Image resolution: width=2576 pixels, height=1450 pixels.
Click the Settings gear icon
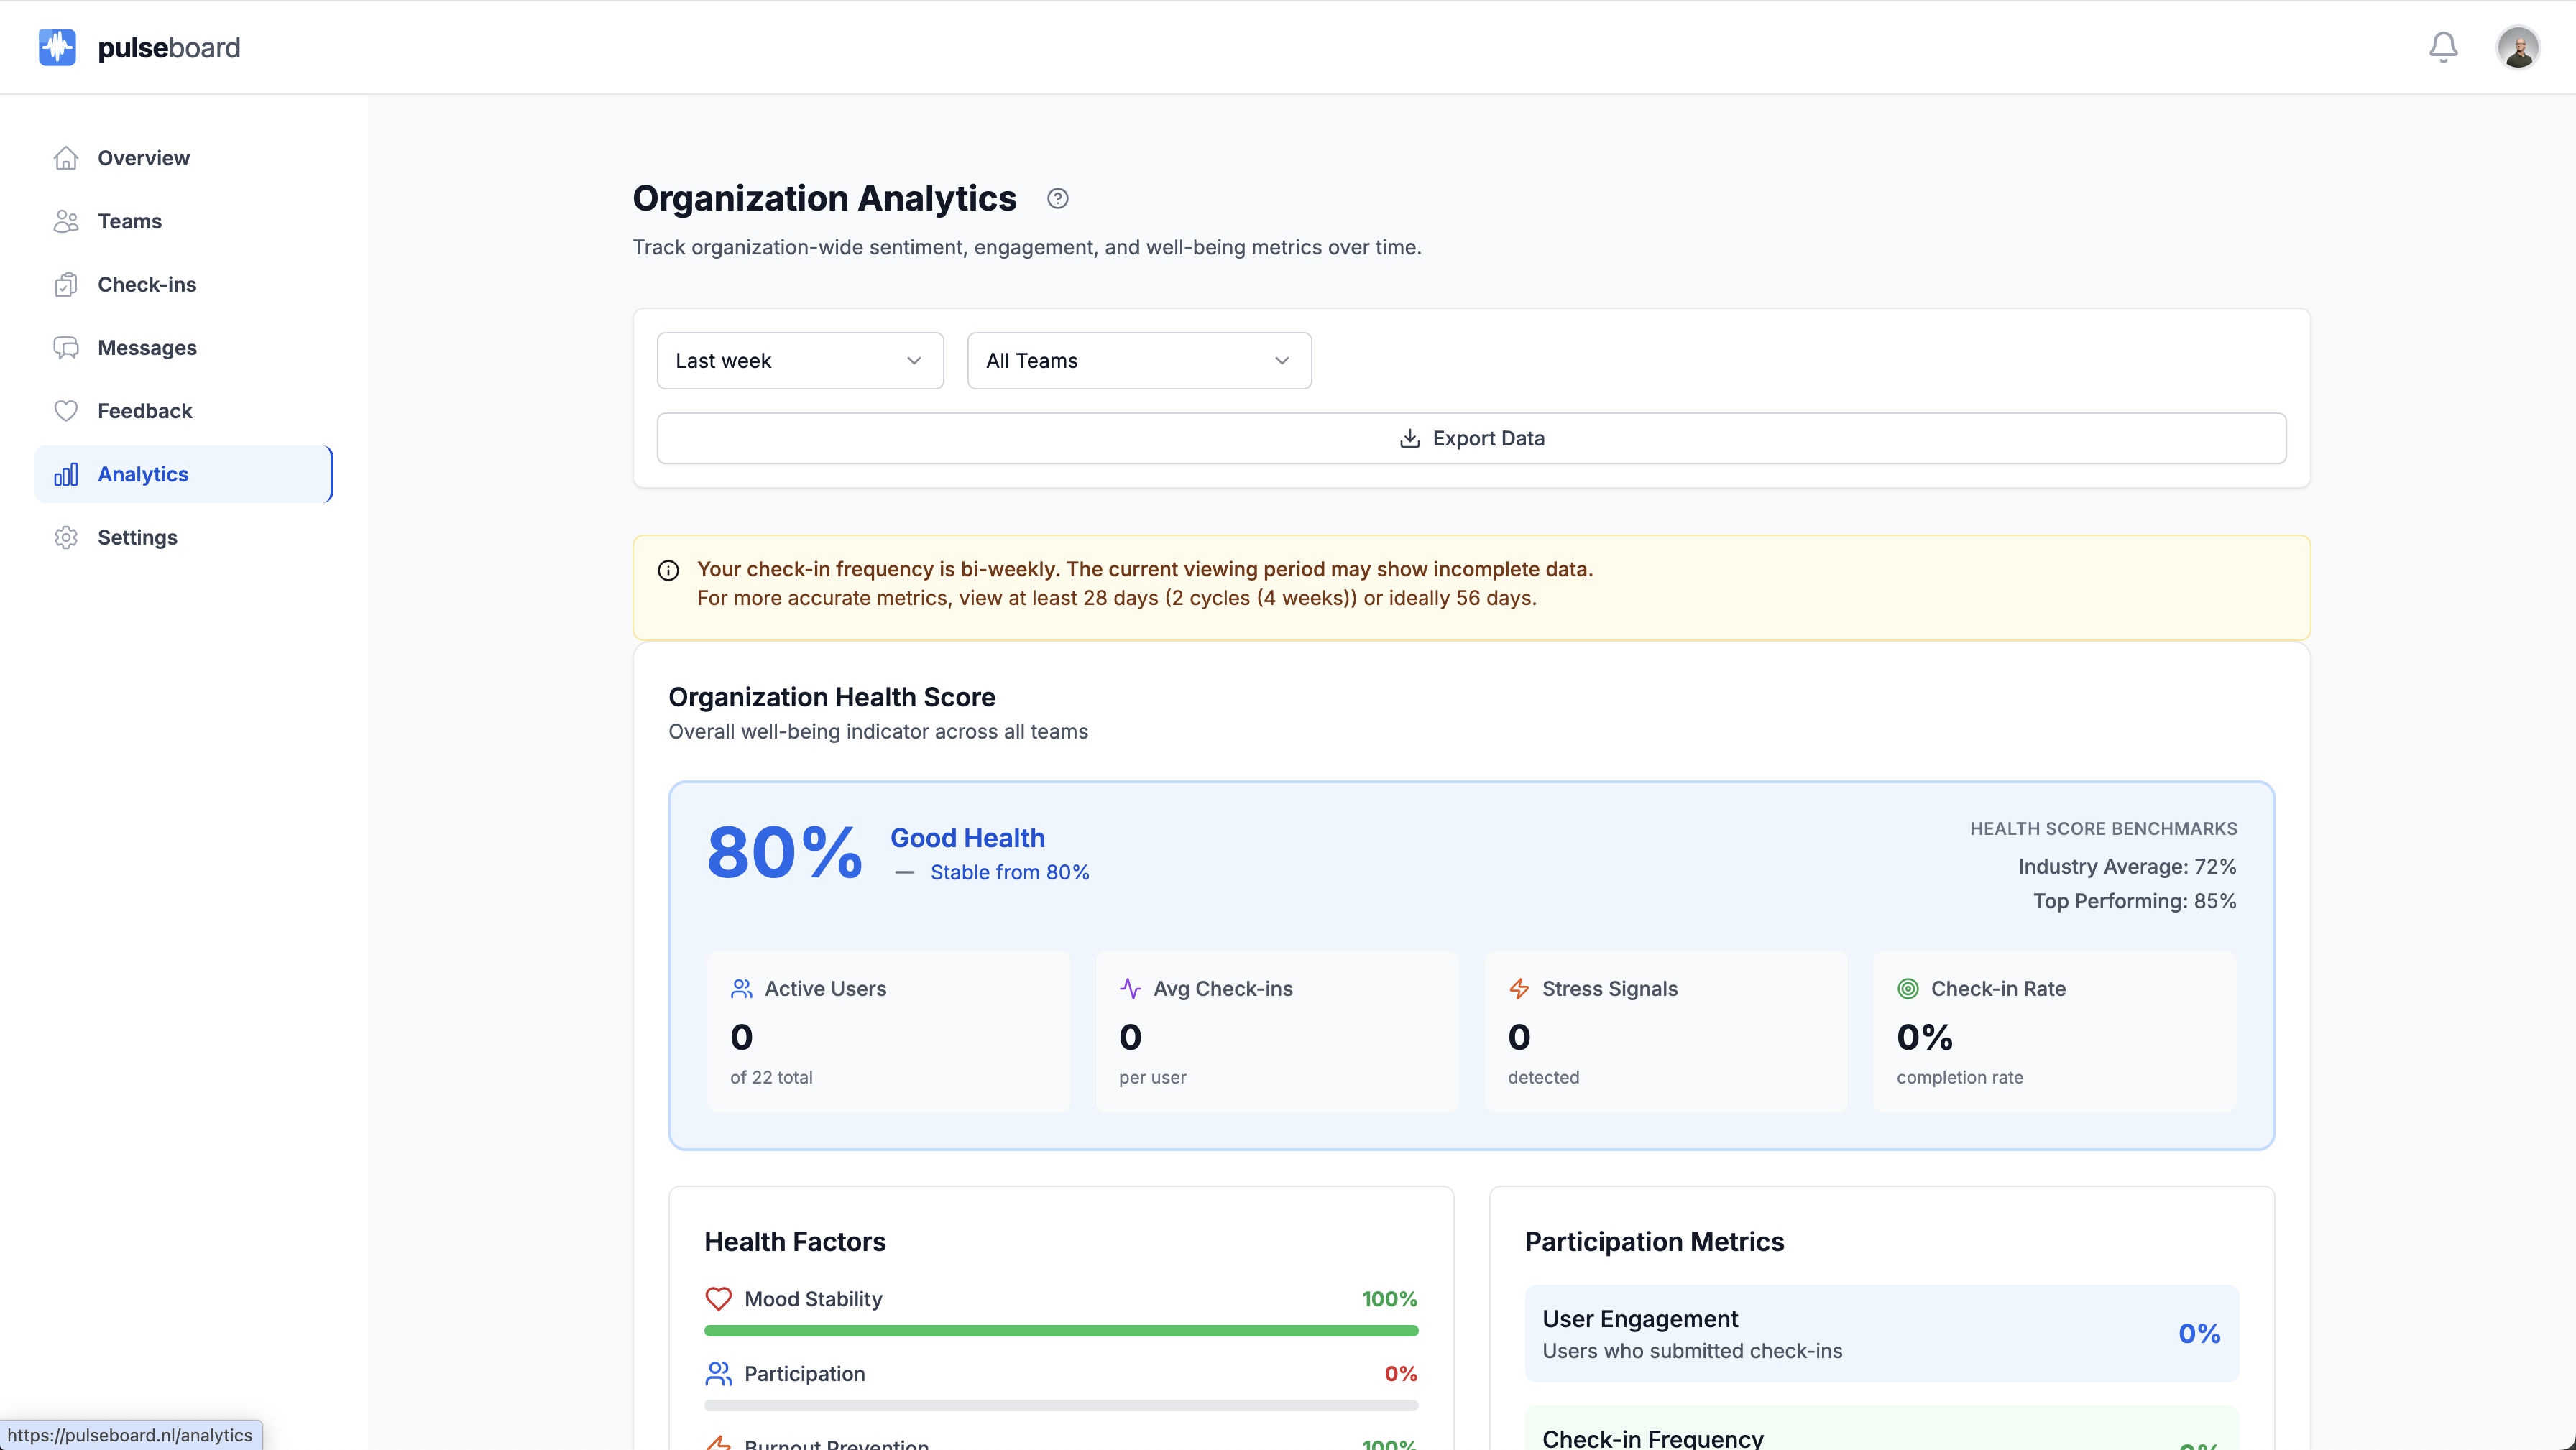tap(66, 537)
